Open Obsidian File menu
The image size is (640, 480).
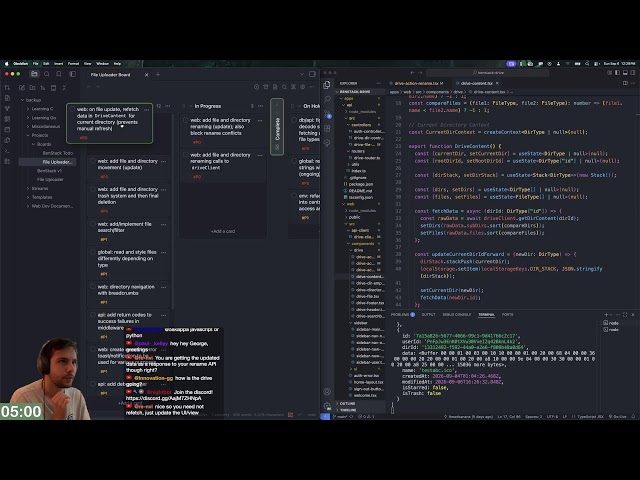pos(36,63)
